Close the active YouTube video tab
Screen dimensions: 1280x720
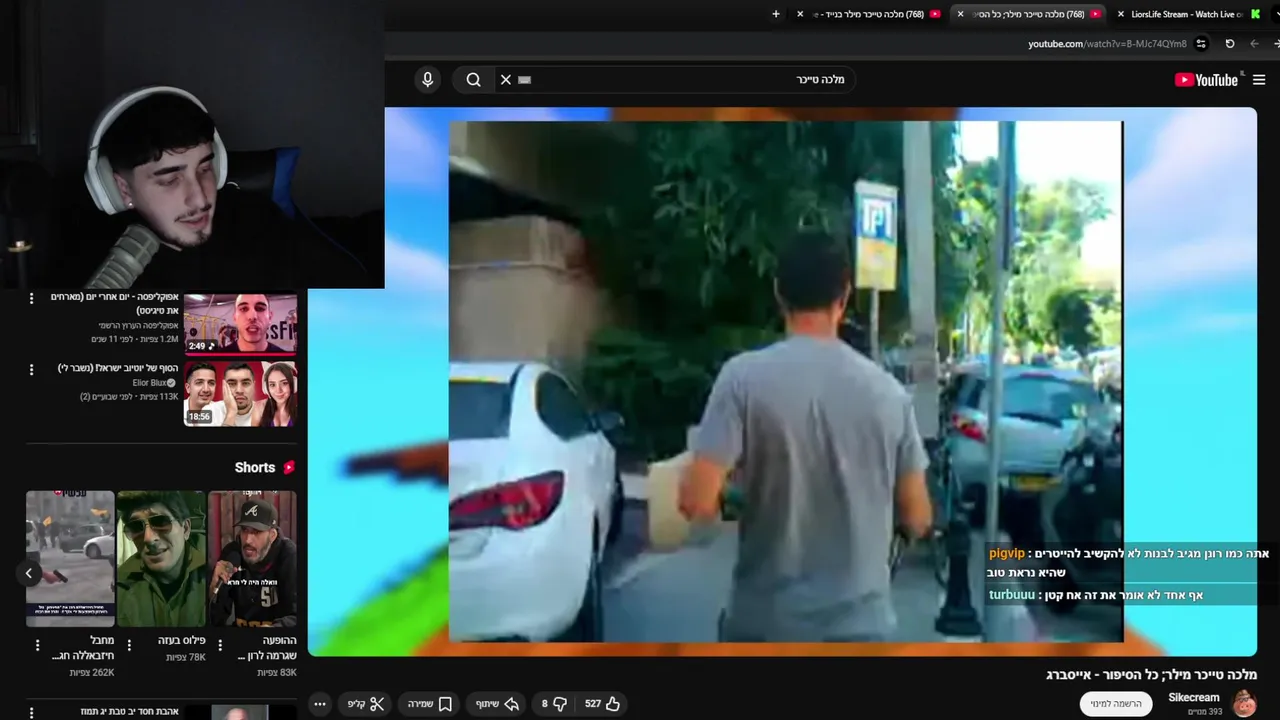960,14
